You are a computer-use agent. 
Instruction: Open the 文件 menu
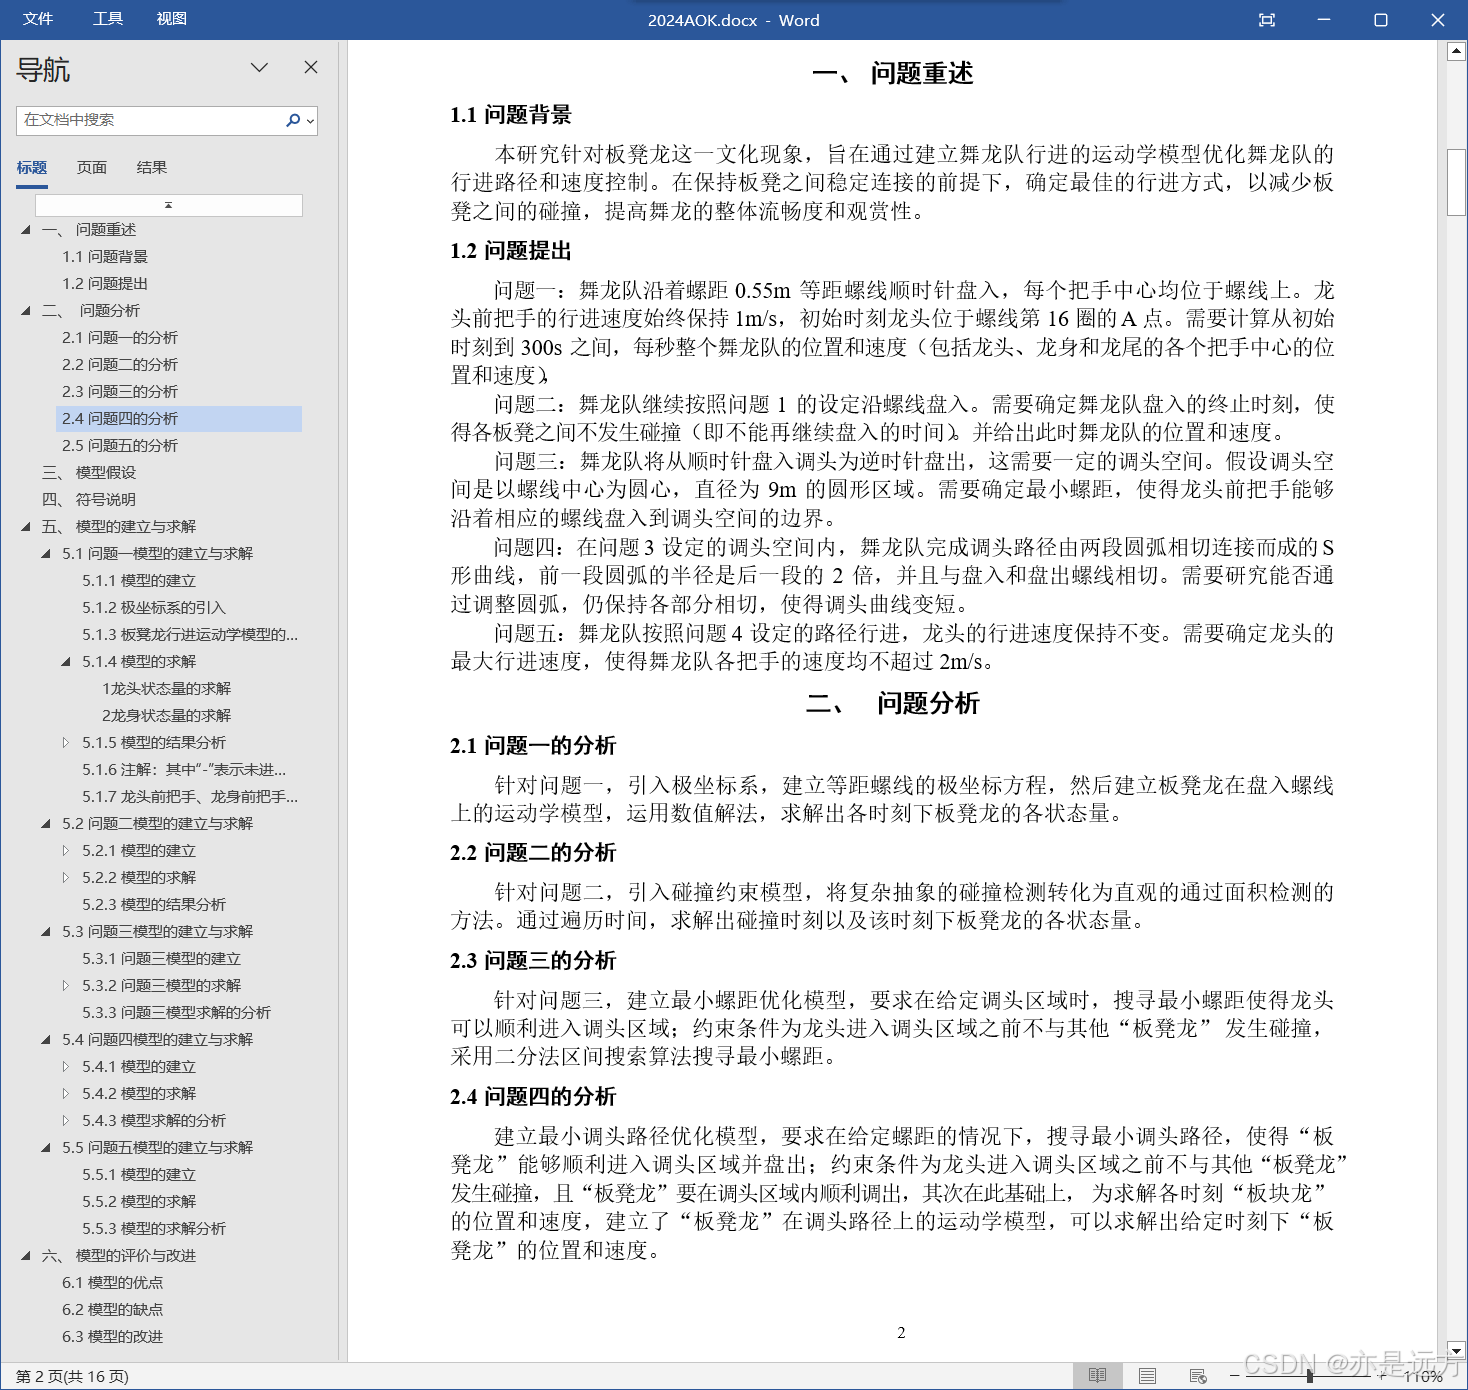pos(38,19)
